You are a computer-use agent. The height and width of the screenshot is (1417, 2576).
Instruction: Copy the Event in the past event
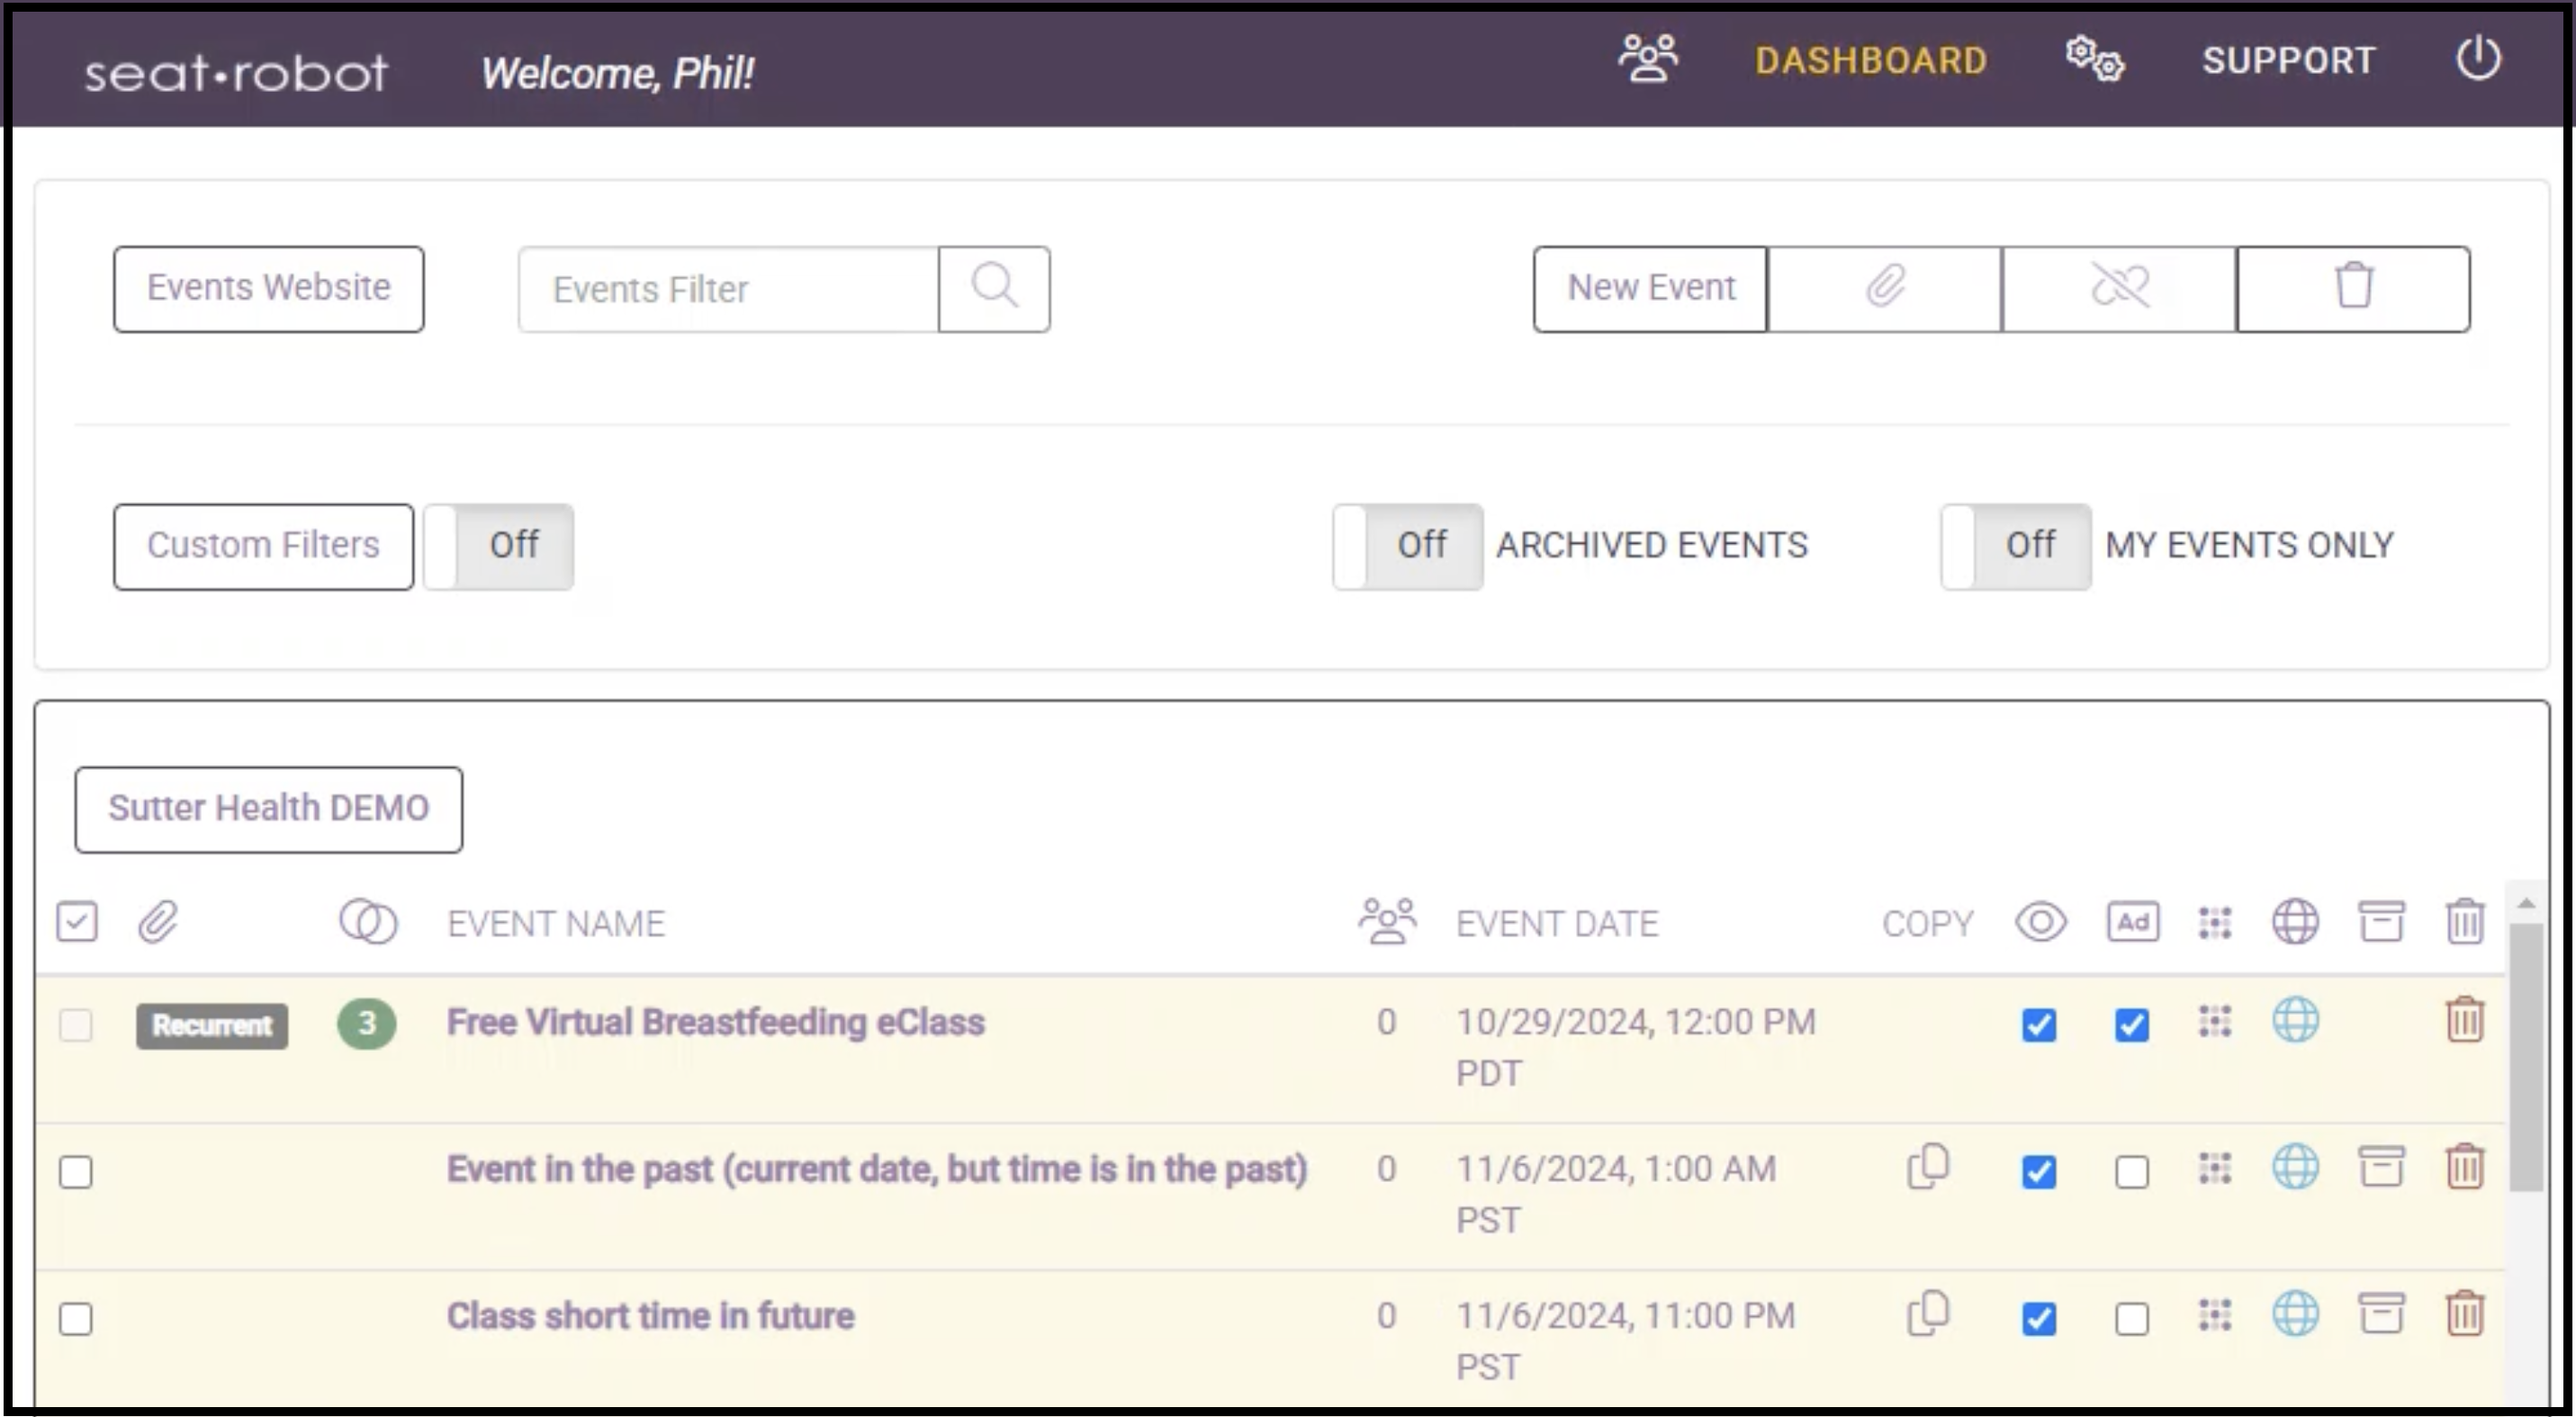pyautogui.click(x=1928, y=1167)
